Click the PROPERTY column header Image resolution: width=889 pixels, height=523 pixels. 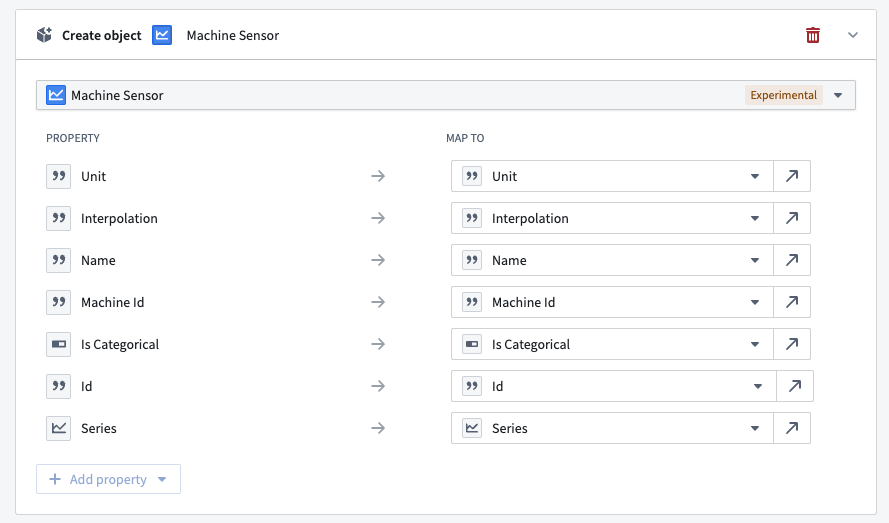tap(73, 138)
